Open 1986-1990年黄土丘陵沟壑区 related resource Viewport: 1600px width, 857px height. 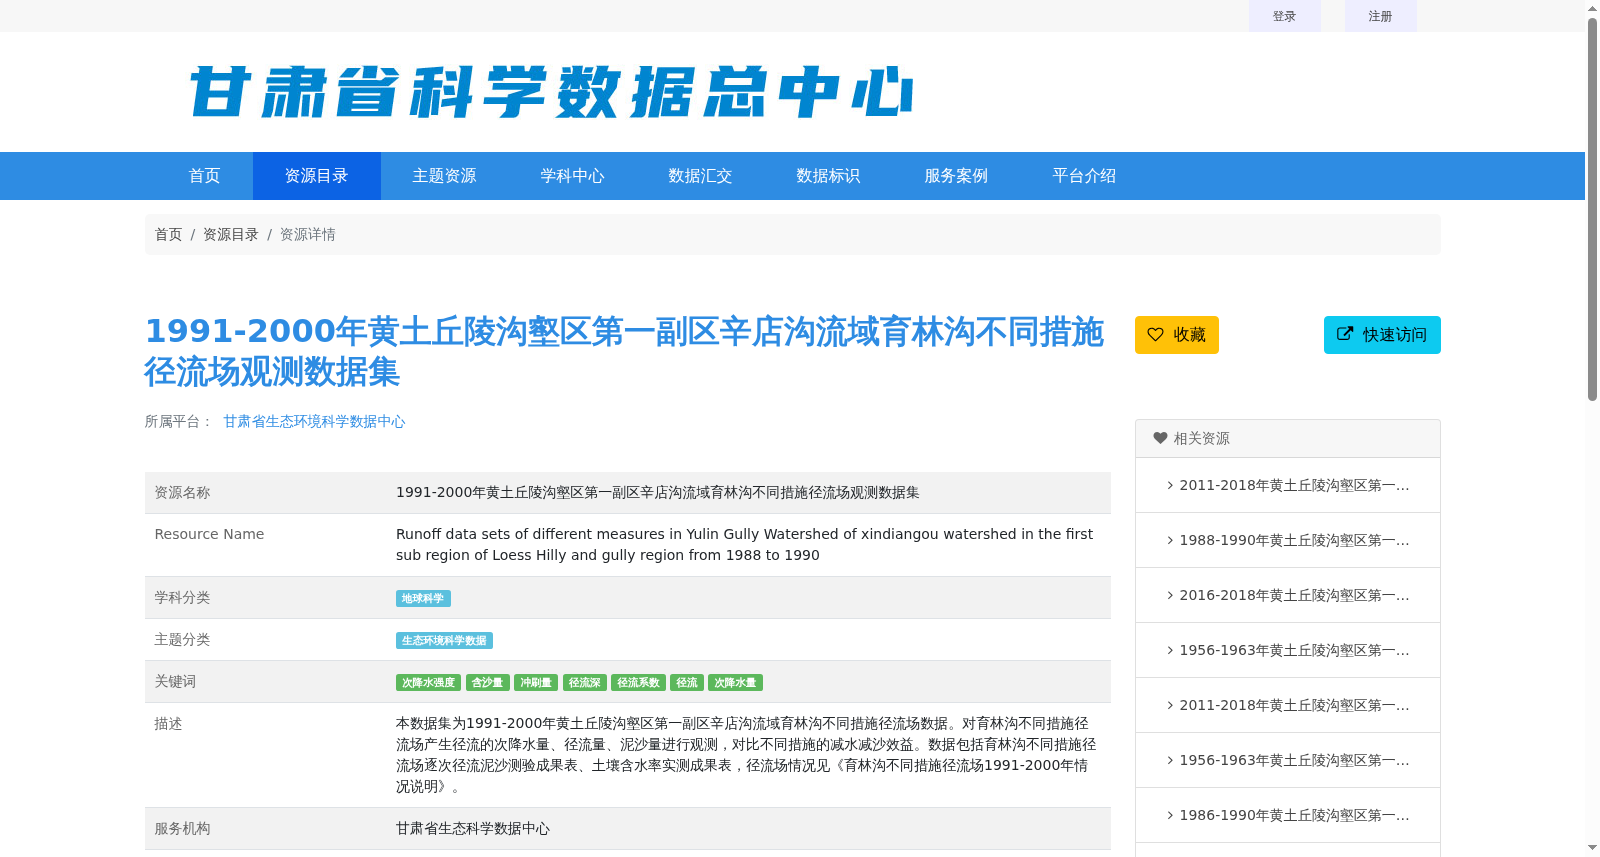point(1294,815)
